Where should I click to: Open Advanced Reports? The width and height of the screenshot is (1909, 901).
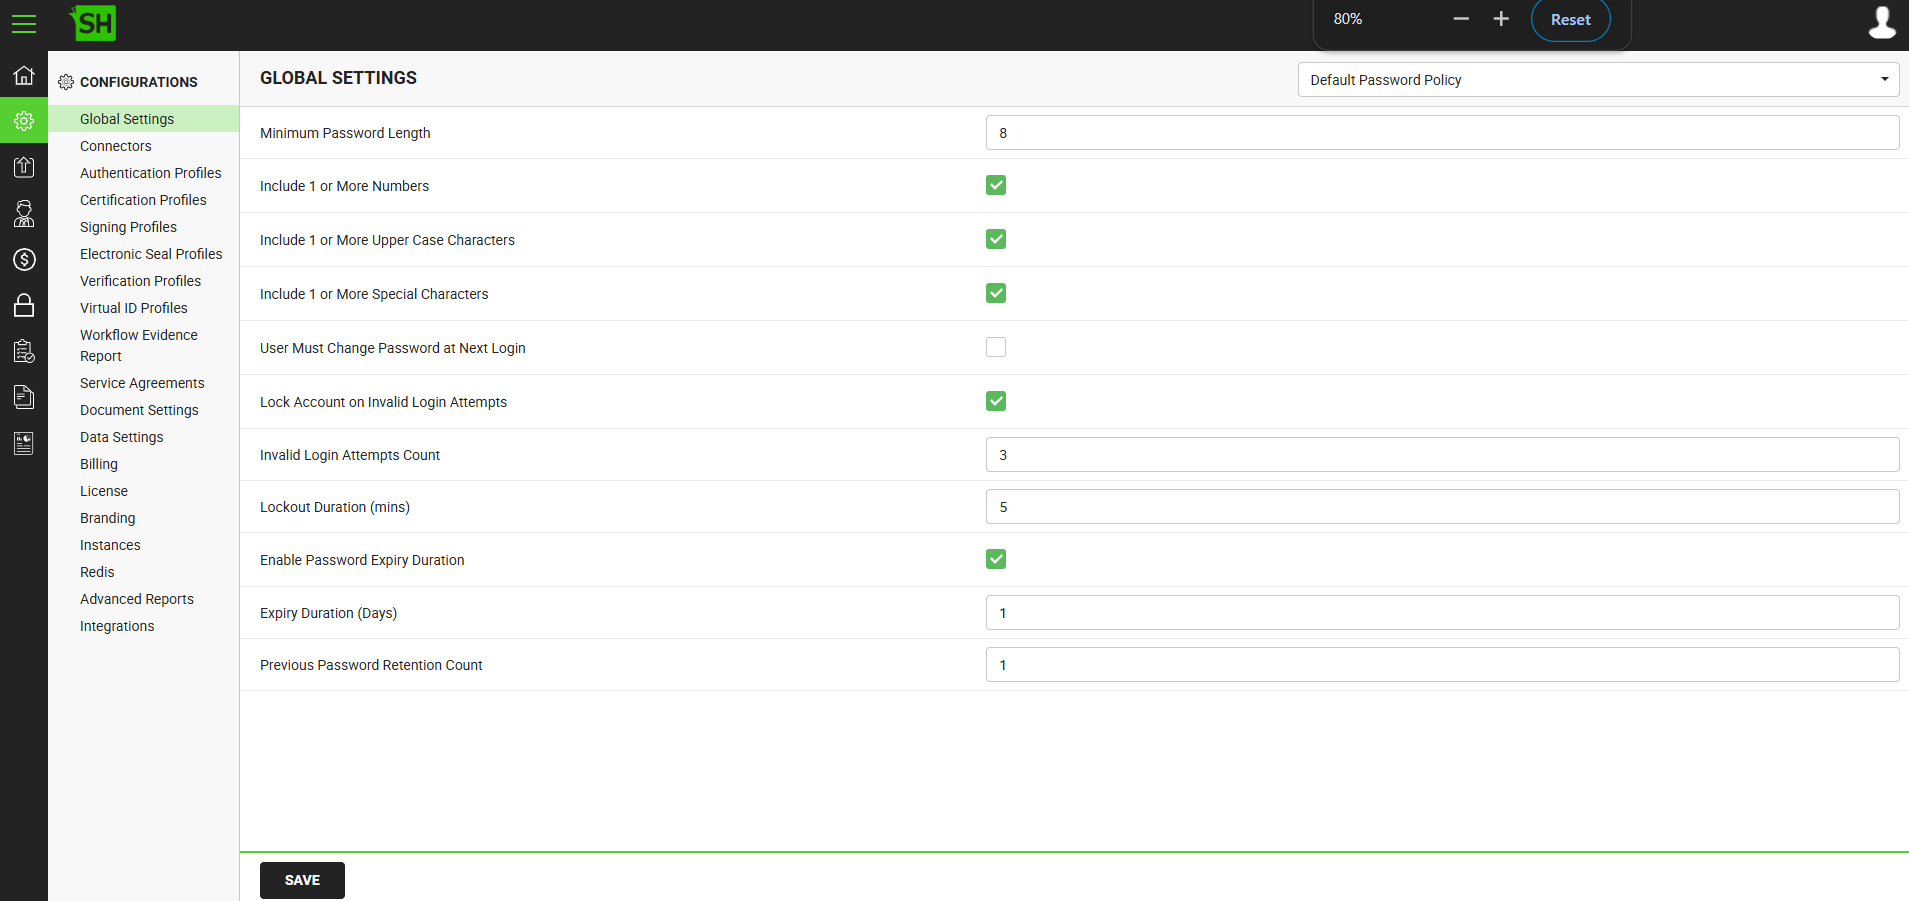tap(137, 599)
